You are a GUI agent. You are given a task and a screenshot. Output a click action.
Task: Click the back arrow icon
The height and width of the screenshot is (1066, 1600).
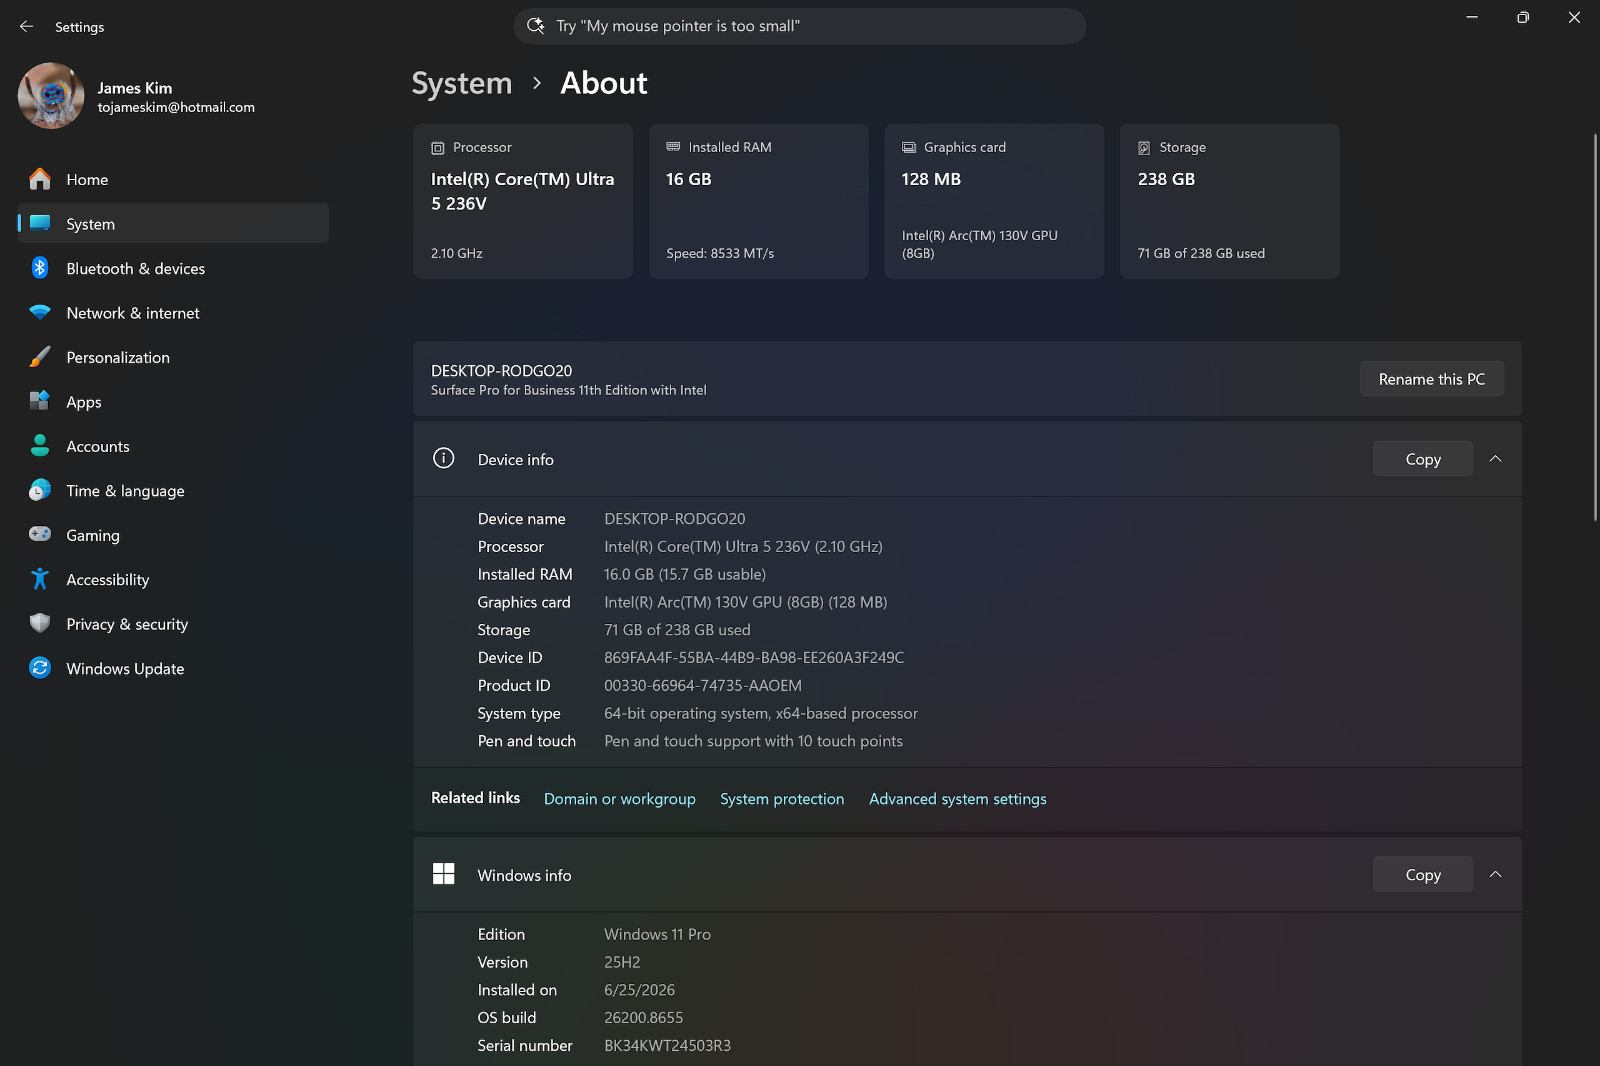(26, 27)
